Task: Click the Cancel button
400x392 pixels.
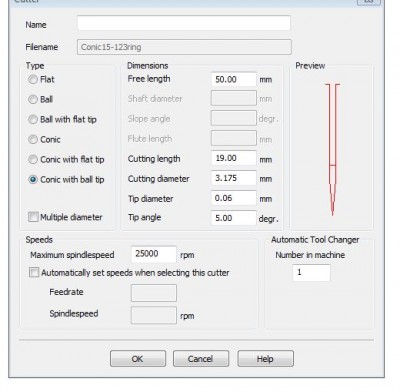Action: [x=201, y=359]
